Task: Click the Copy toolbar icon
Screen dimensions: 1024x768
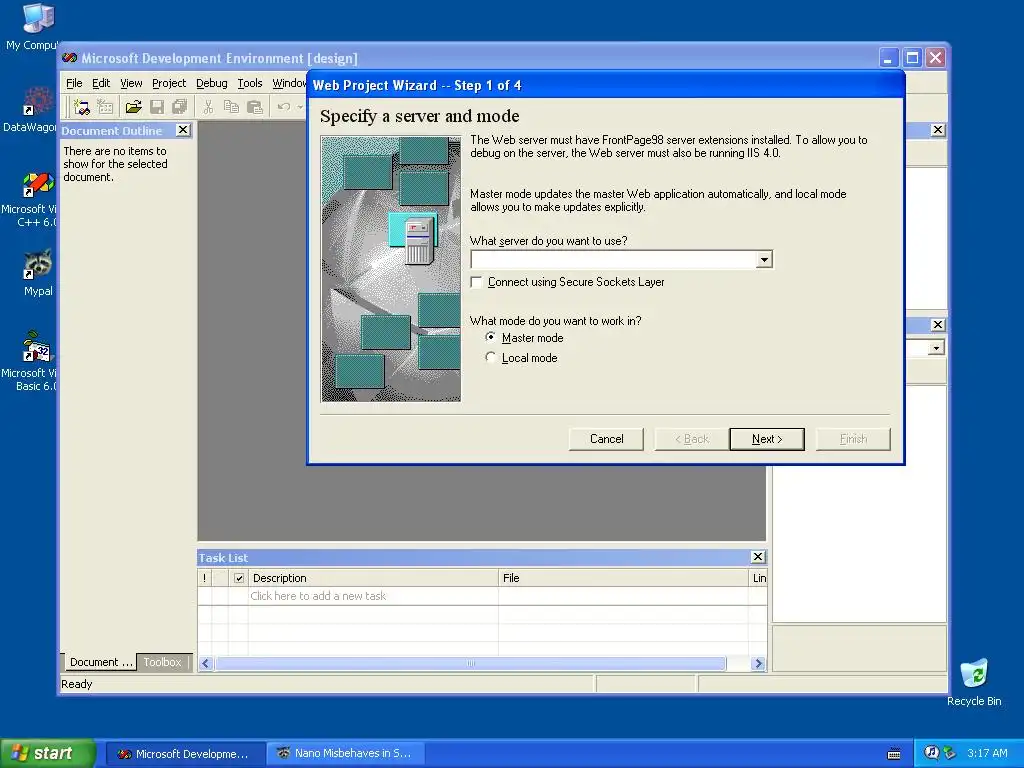Action: (x=231, y=106)
